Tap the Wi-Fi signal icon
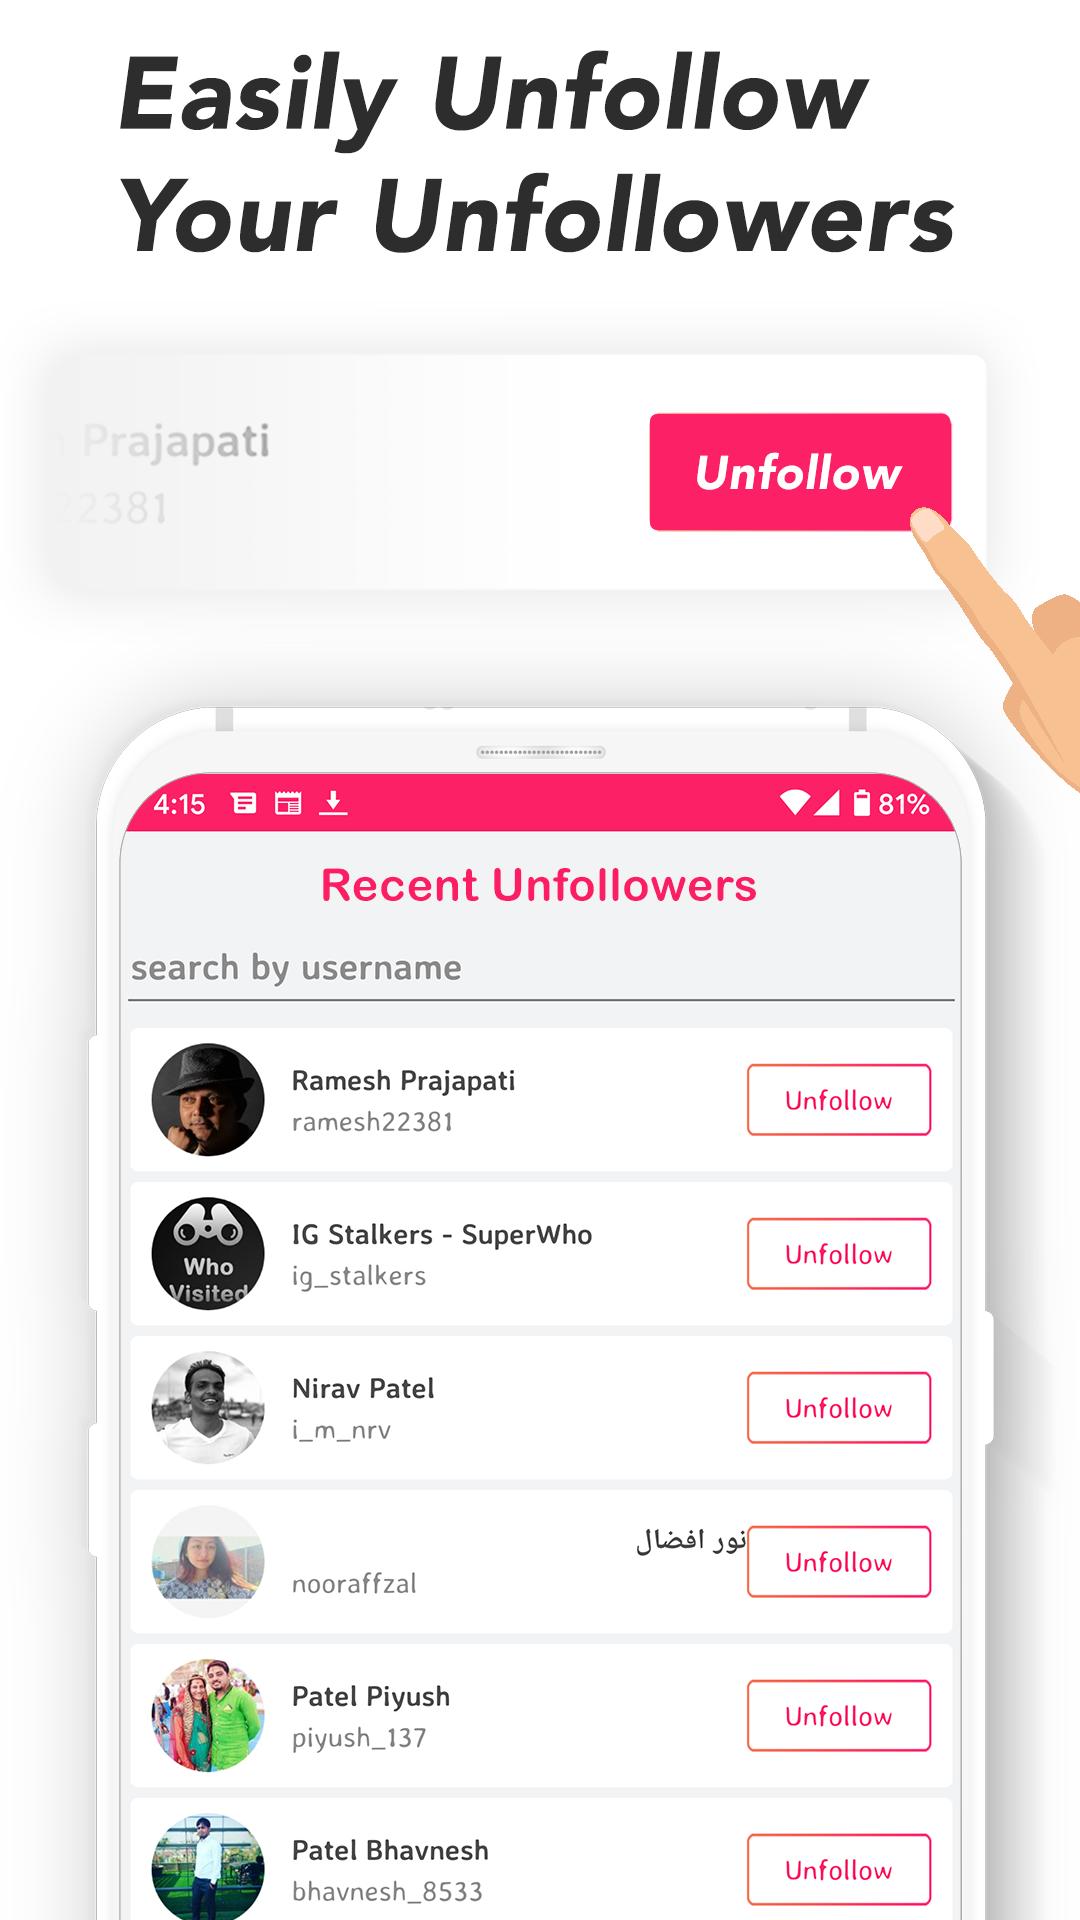 point(795,803)
